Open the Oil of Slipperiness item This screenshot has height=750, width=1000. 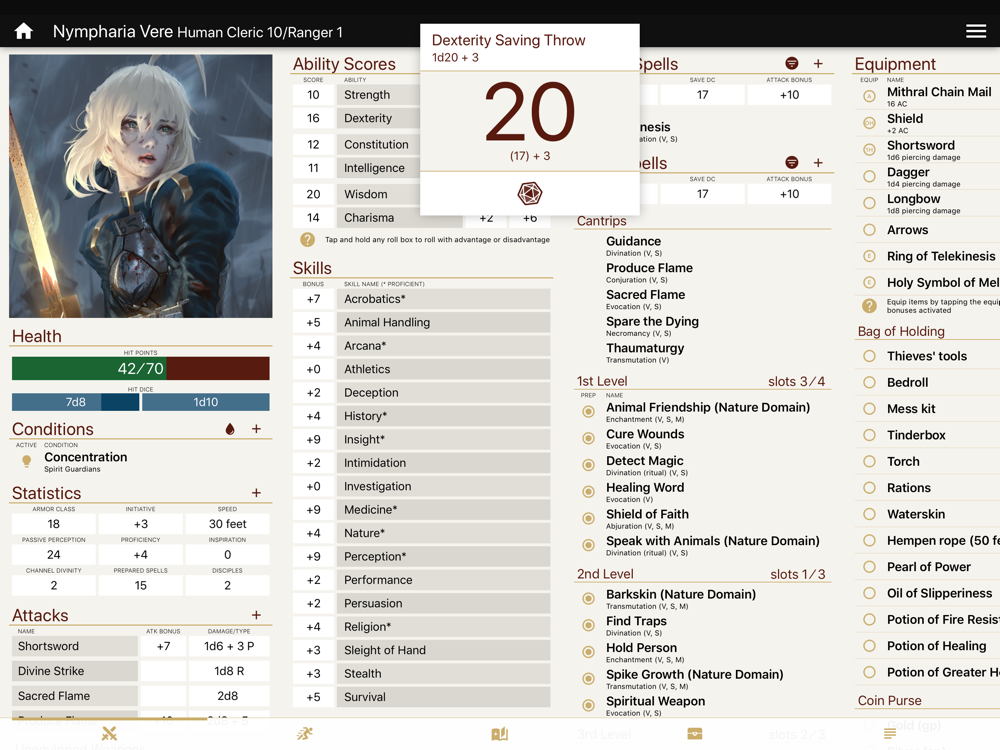tap(939, 594)
